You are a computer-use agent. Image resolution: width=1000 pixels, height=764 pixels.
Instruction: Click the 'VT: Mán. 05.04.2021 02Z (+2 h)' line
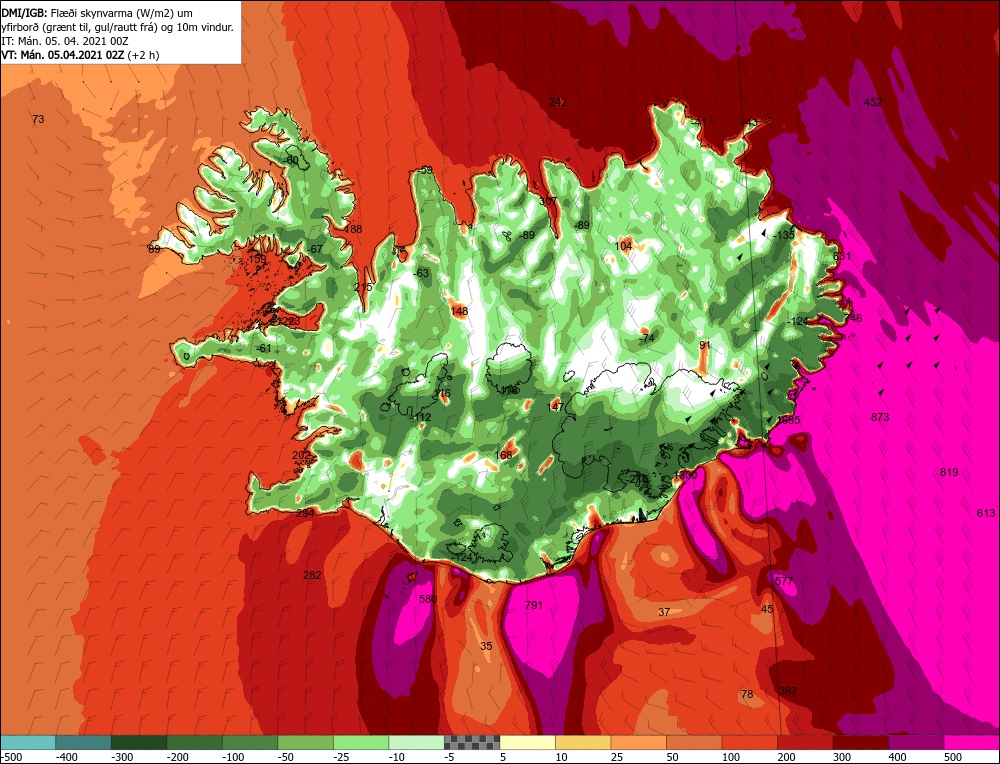pyautogui.click(x=80, y=55)
